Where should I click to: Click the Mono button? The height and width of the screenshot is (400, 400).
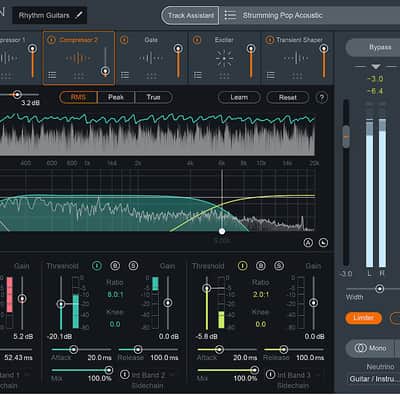[x=370, y=348]
